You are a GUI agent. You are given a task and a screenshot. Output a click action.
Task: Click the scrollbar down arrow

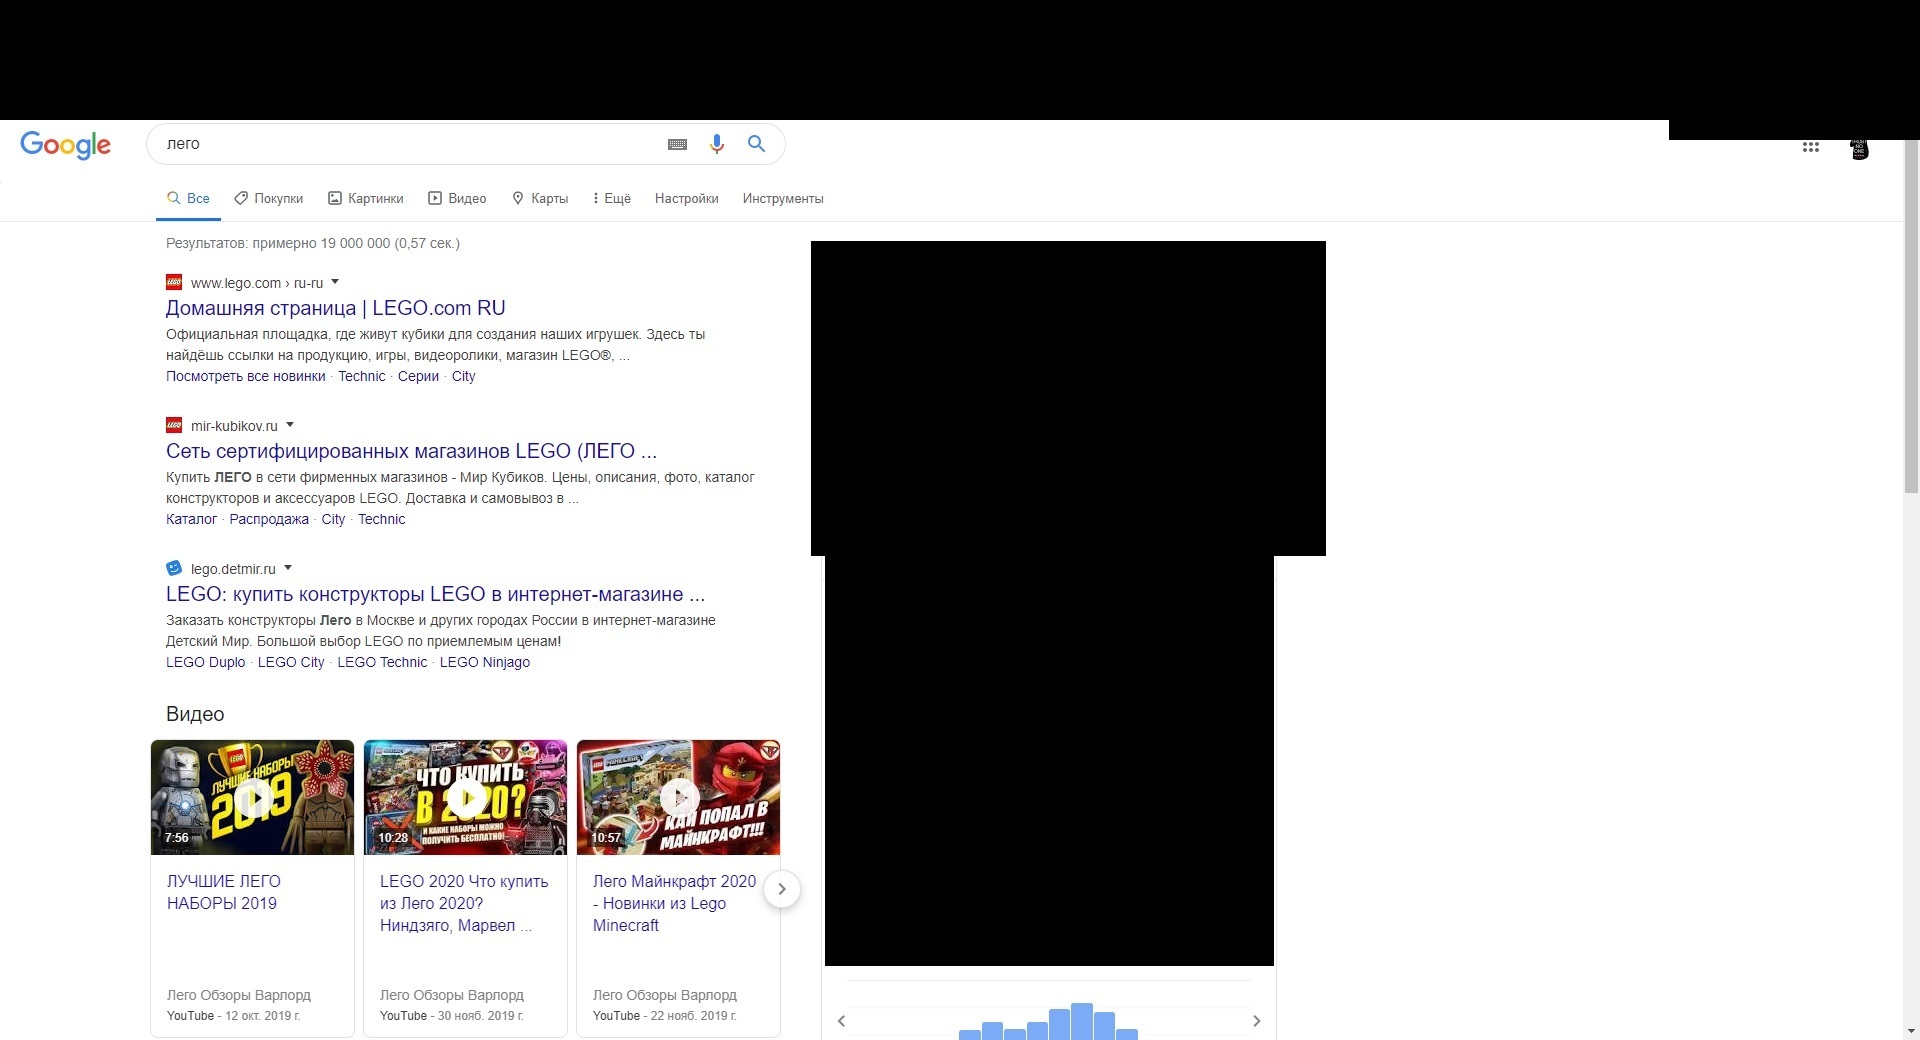[x=1911, y=1031]
